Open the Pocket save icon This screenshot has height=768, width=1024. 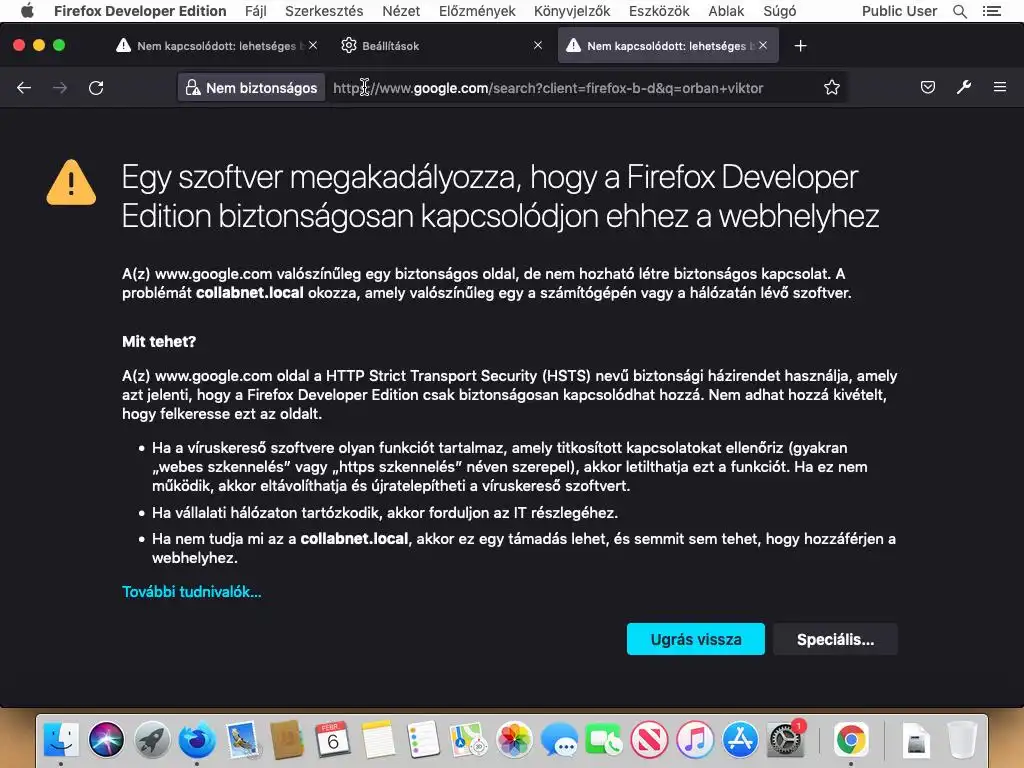(x=927, y=88)
